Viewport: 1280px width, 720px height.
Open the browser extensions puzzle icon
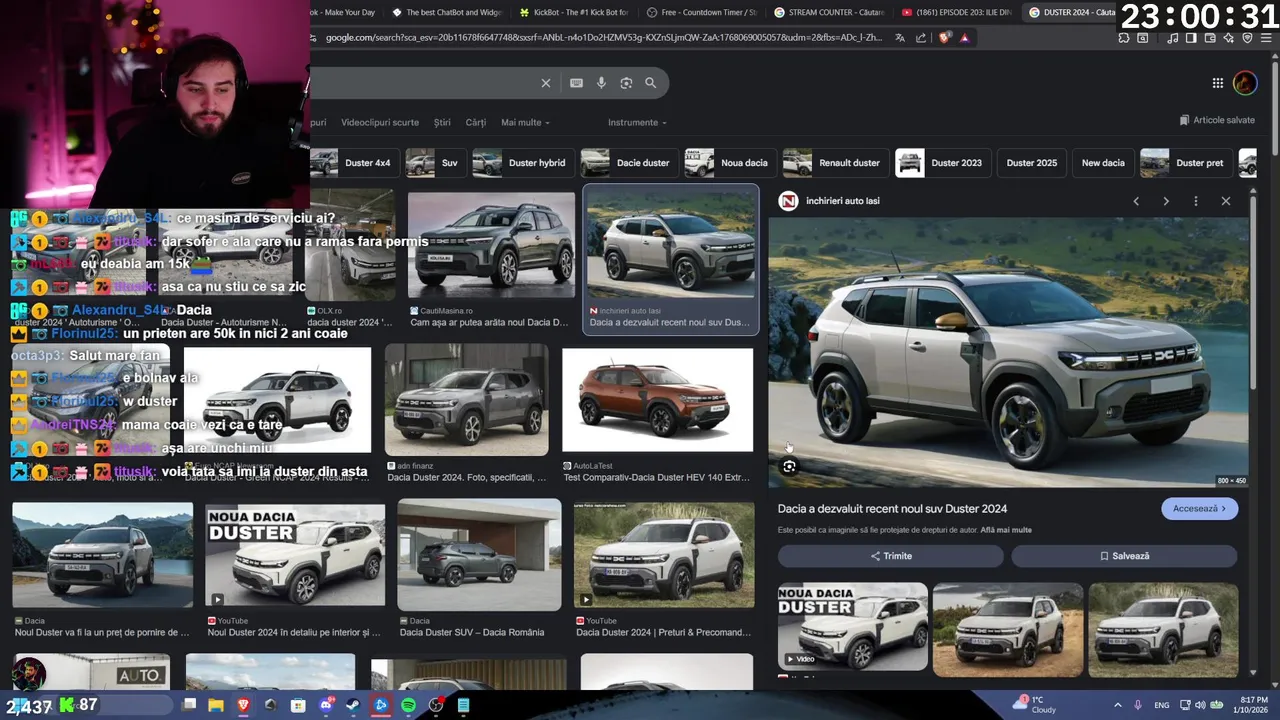click(1124, 38)
